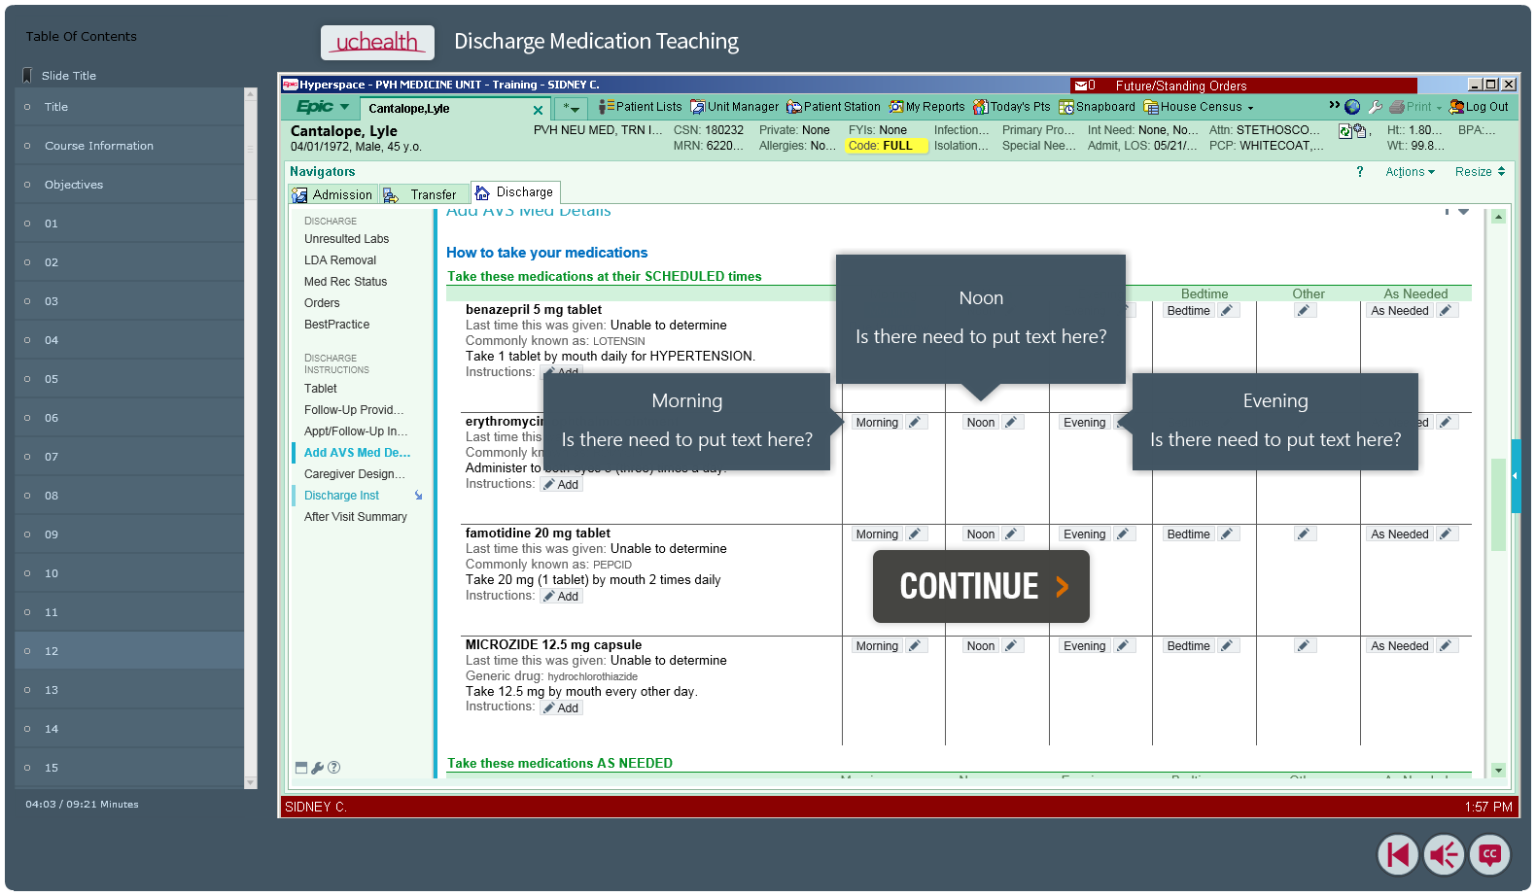The height and width of the screenshot is (896, 1536).
Task: Open Patient Lists from the Epic toolbar
Action: 643,107
